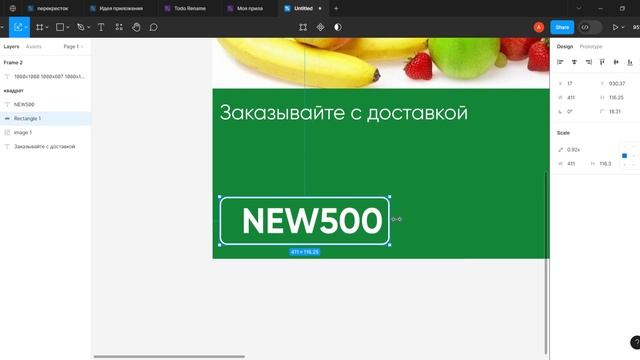
Task: Select the image 1 layer
Action: tap(45, 133)
